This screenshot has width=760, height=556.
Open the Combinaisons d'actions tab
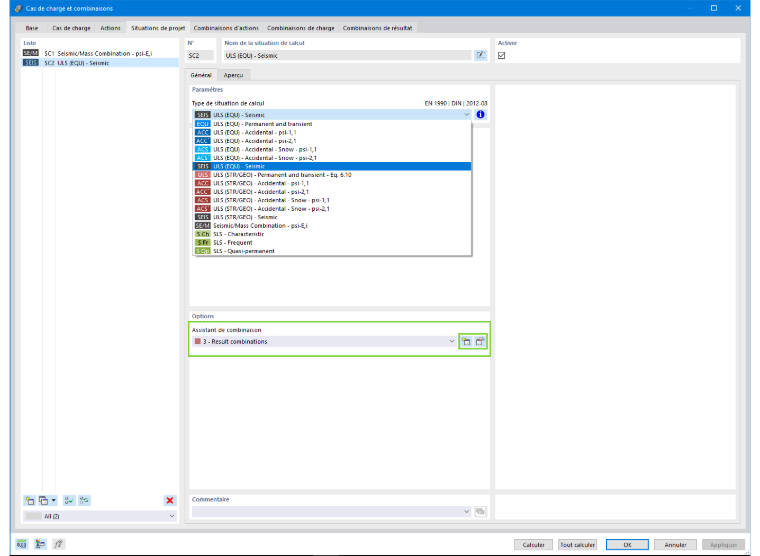[x=226, y=28]
